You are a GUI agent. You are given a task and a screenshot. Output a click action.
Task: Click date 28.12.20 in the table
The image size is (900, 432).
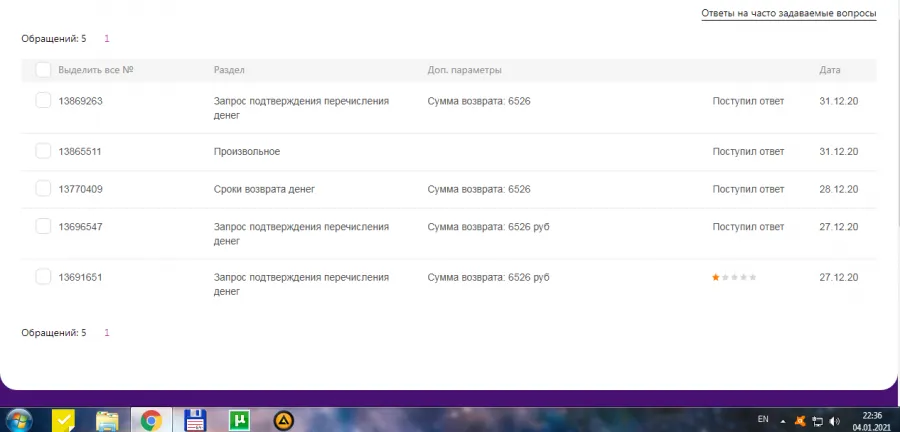coord(839,189)
